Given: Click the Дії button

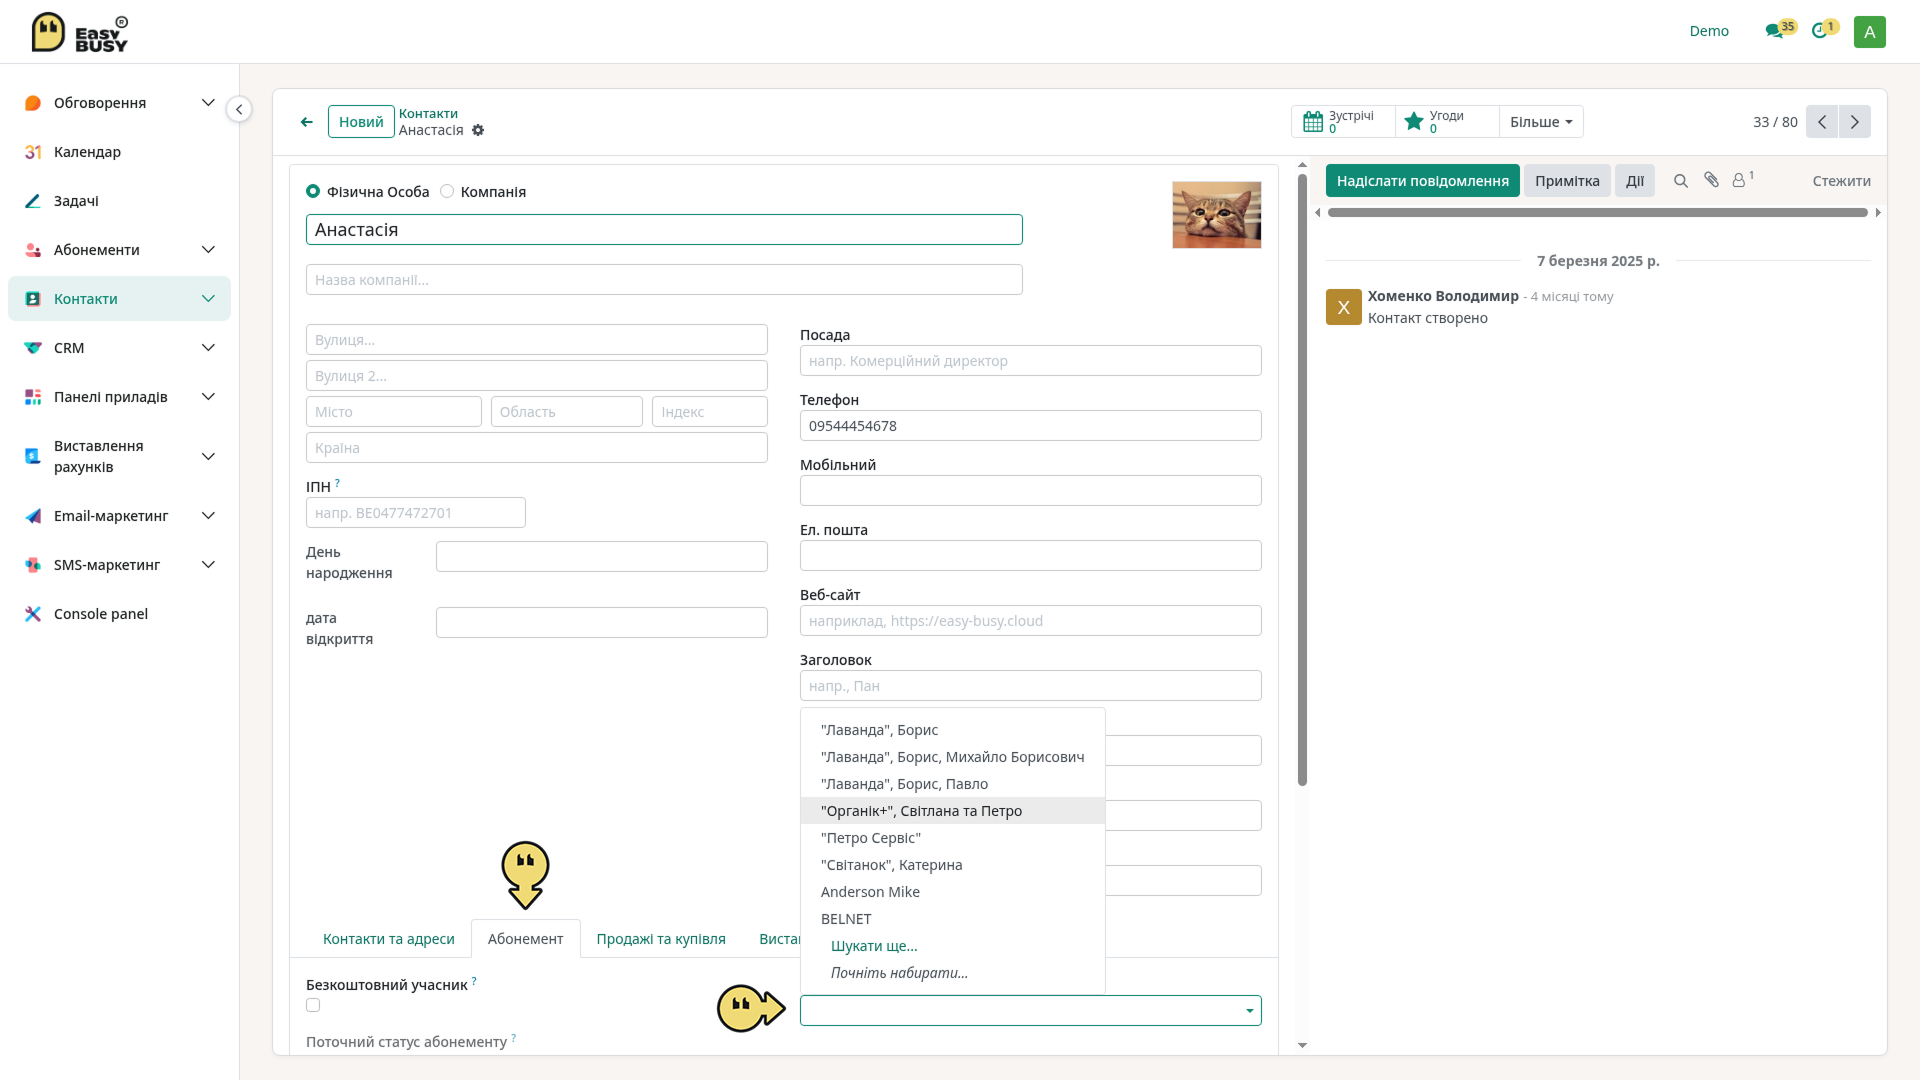Looking at the screenshot, I should point(1634,181).
